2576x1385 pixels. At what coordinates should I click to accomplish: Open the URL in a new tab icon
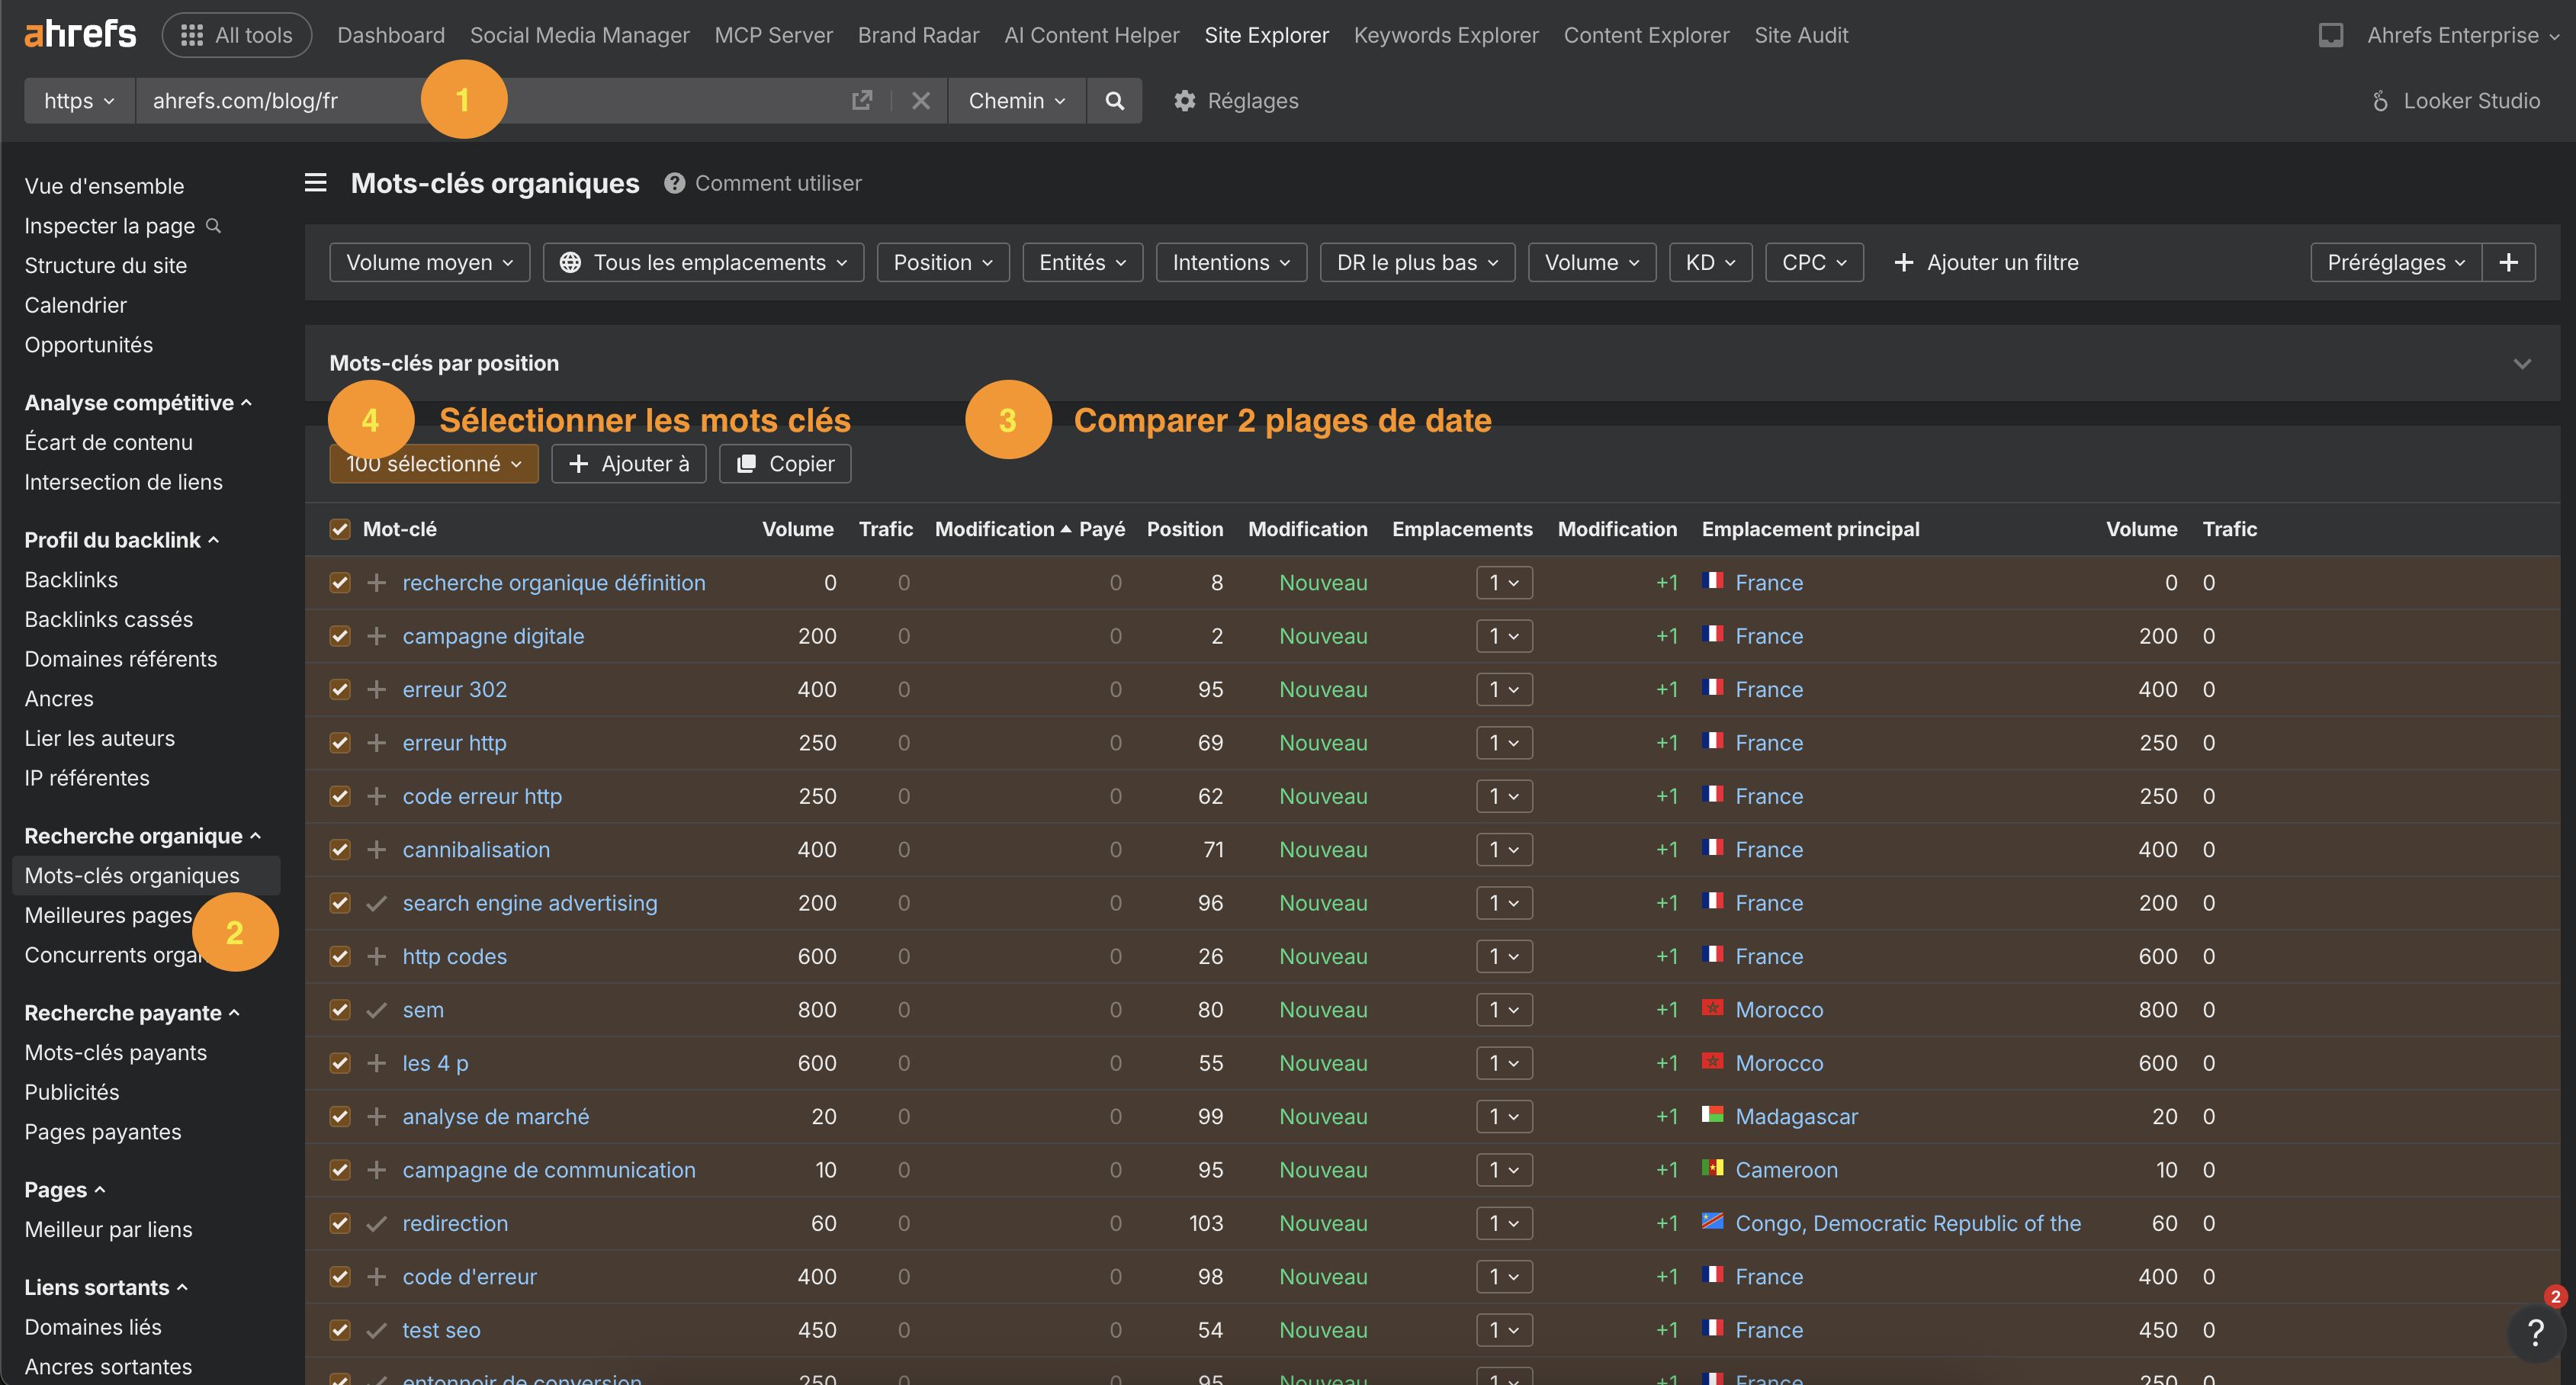[861, 101]
